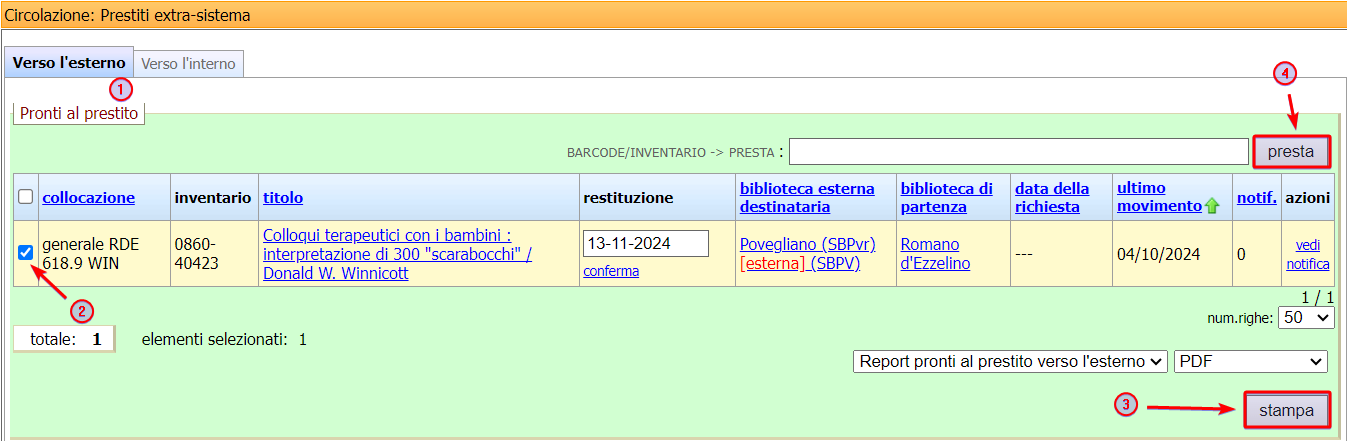Image resolution: width=1347 pixels, height=441 pixels.
Task: Open the PDF format dropdown
Action: pos(1250,361)
